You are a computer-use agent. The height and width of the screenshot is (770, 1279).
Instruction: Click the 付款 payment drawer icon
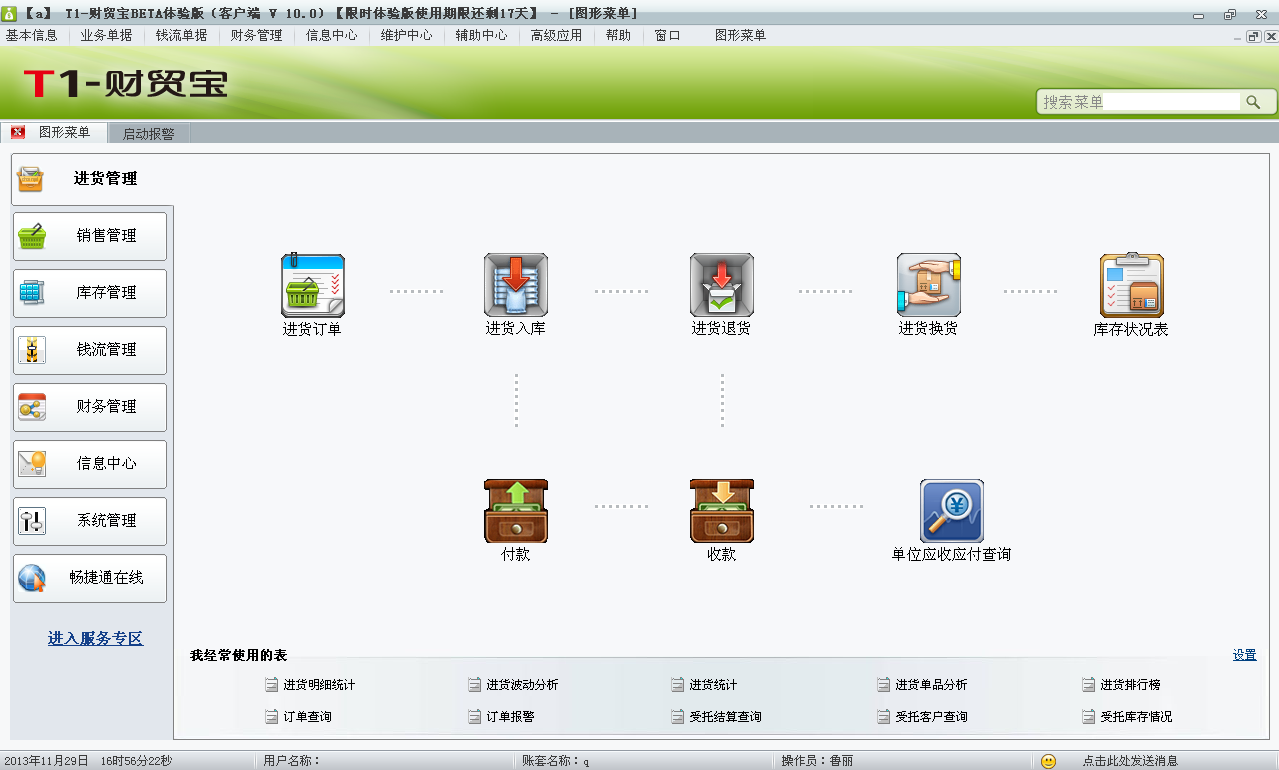point(515,511)
